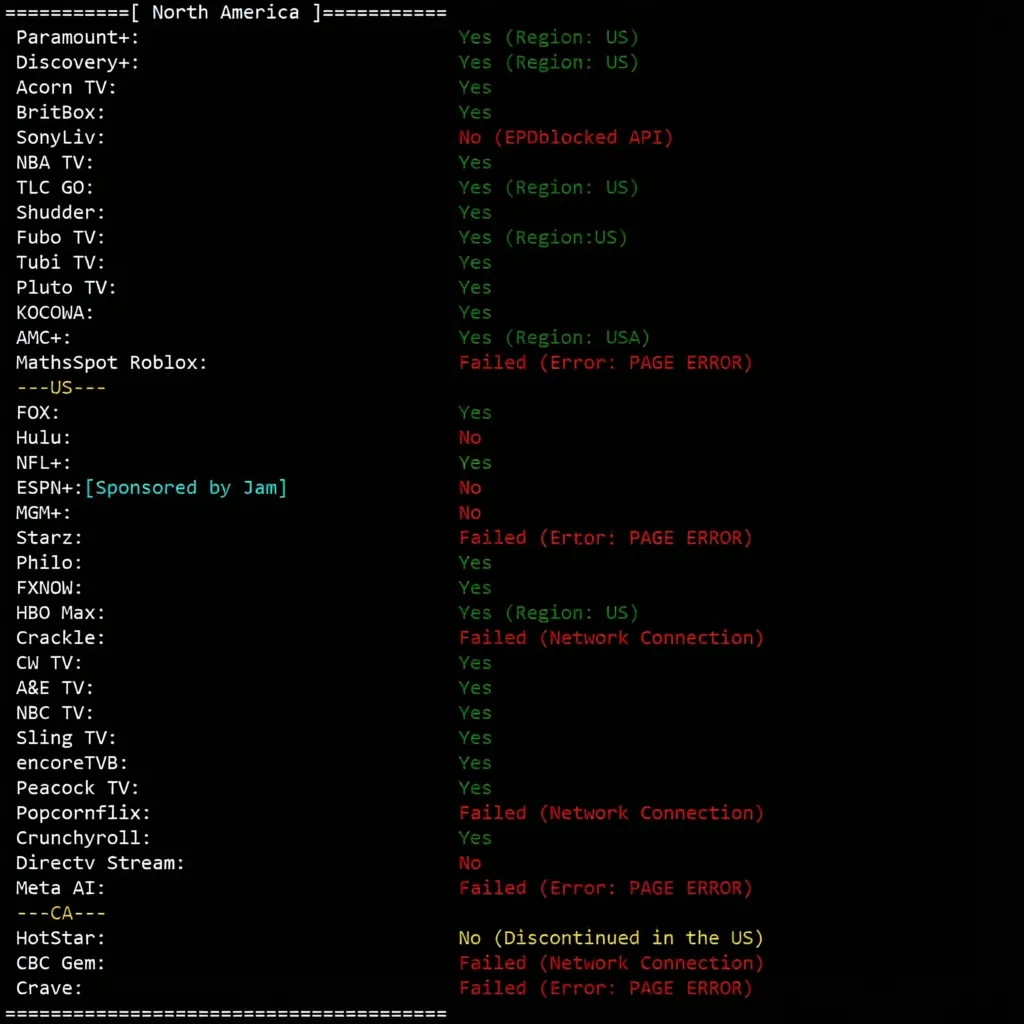Click the 'TLC GO:' label
The height and width of the screenshot is (1024, 1024).
coord(55,187)
